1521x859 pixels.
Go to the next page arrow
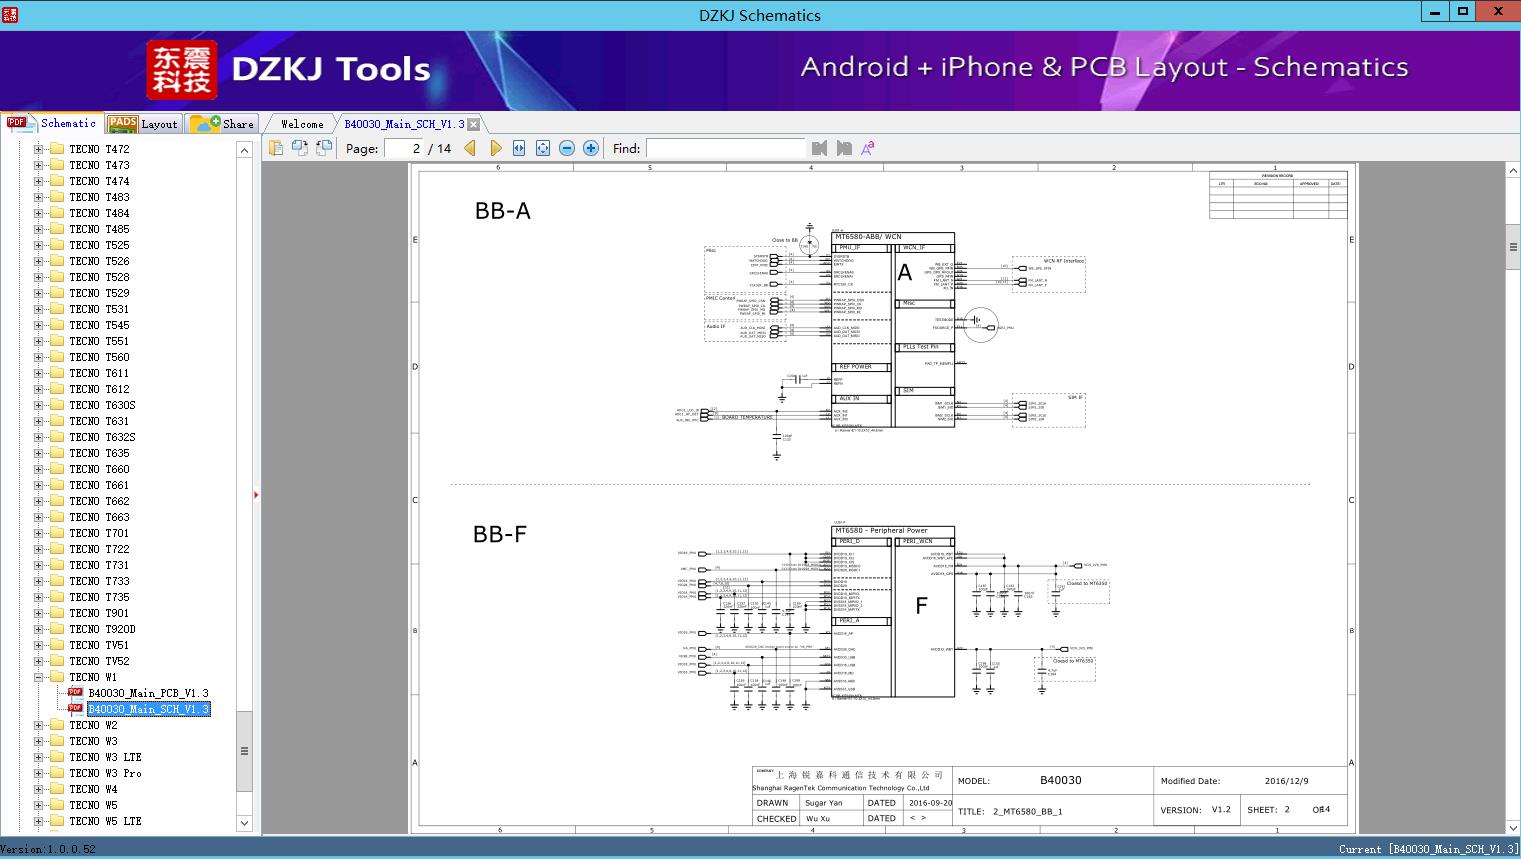[x=495, y=148]
